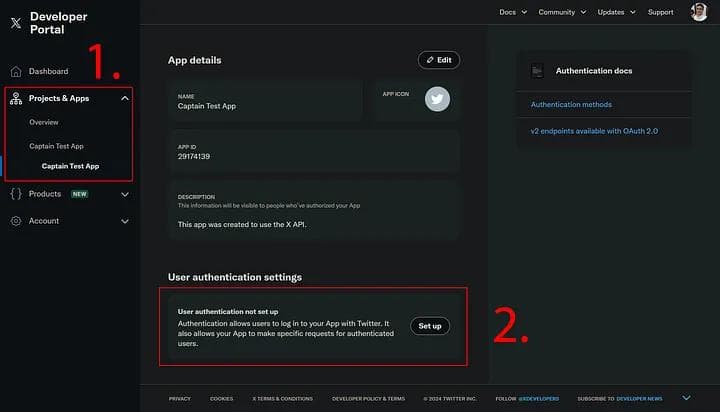Open the Privacy footer link
Screen dimensions: 720x412
coord(180,399)
